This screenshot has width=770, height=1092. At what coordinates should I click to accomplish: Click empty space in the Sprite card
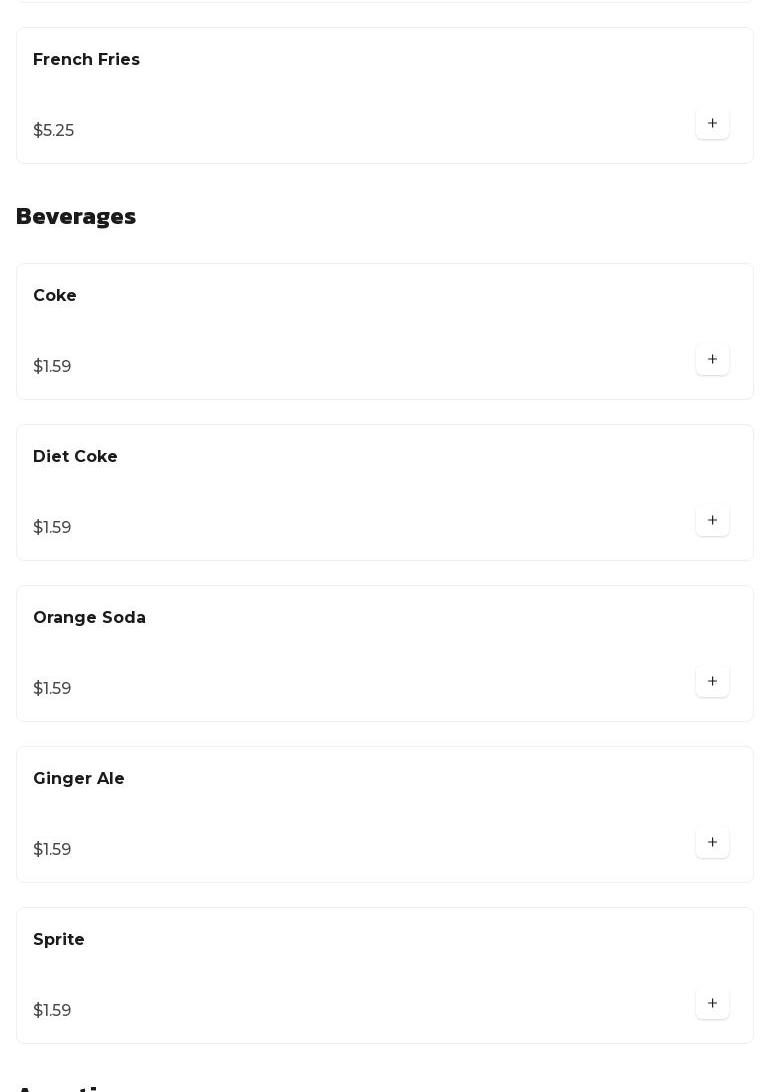(380, 975)
